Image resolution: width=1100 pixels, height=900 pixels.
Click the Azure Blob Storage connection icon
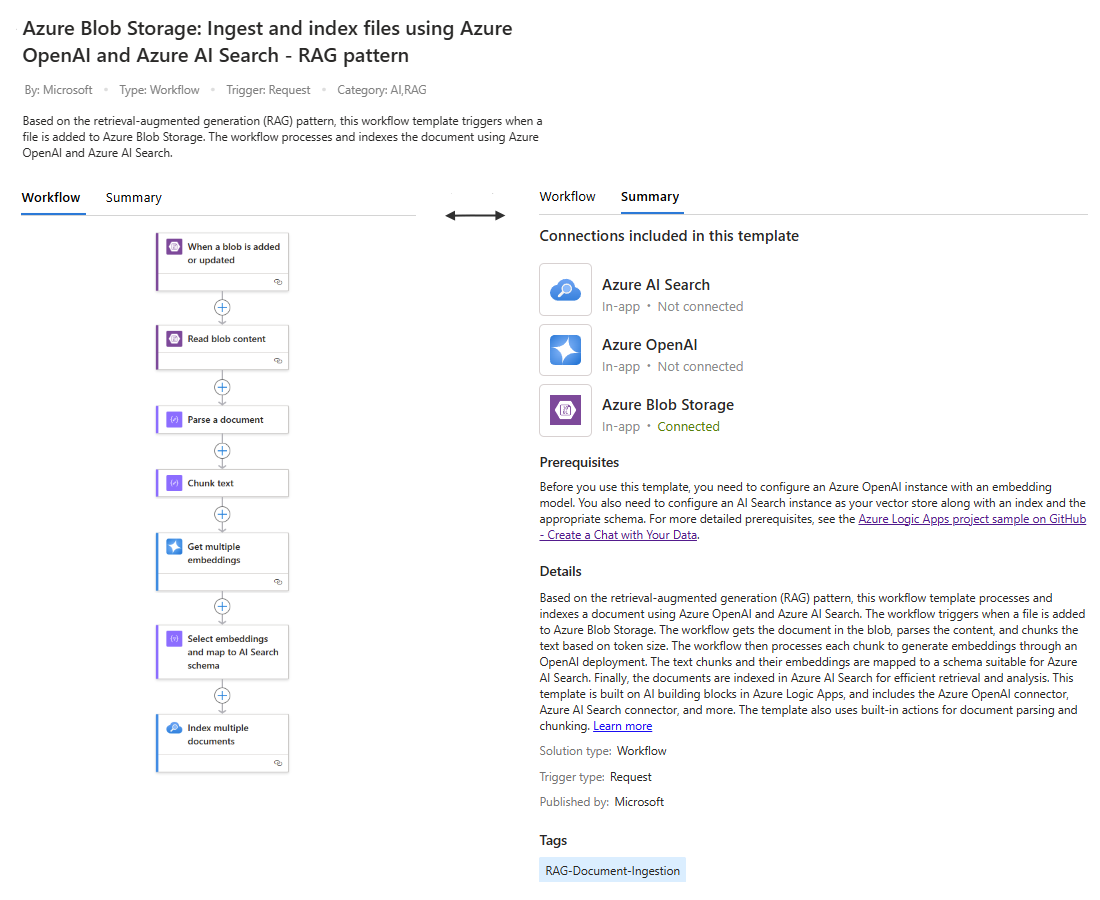pos(565,410)
